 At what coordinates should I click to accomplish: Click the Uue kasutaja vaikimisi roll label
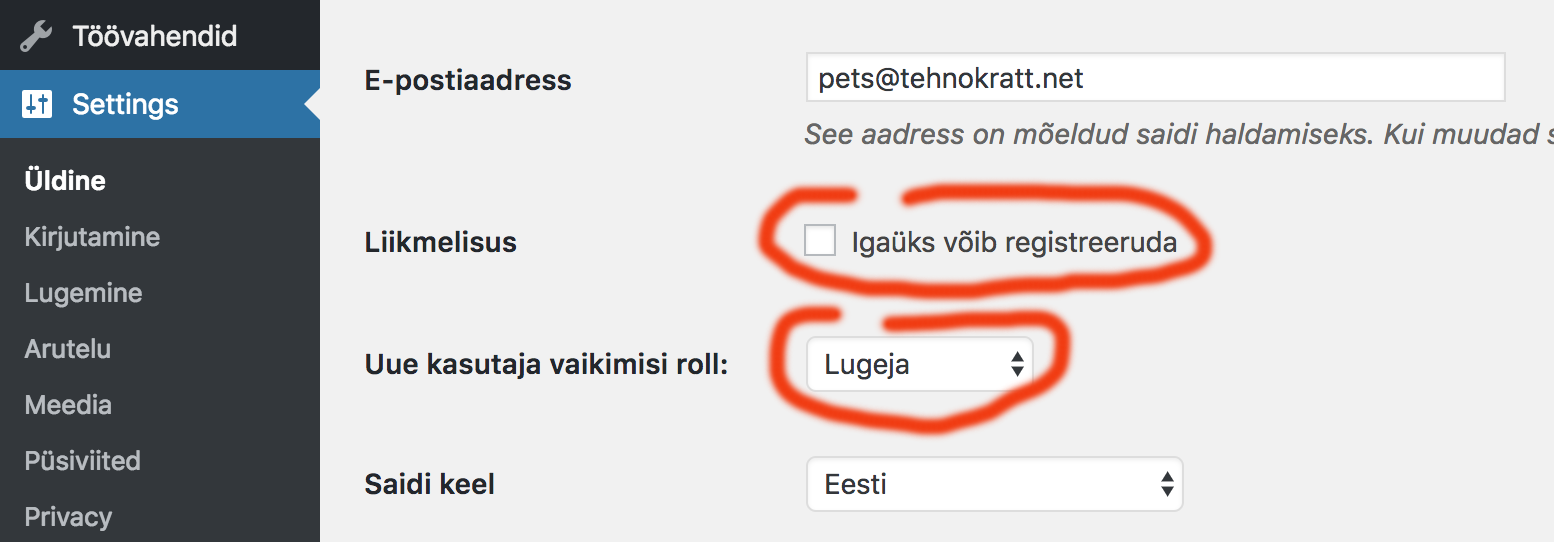(547, 364)
